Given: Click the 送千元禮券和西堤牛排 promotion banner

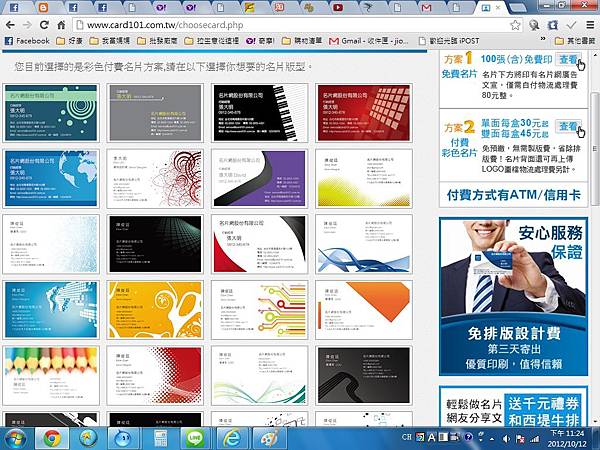Looking at the screenshot, I should point(514,406).
